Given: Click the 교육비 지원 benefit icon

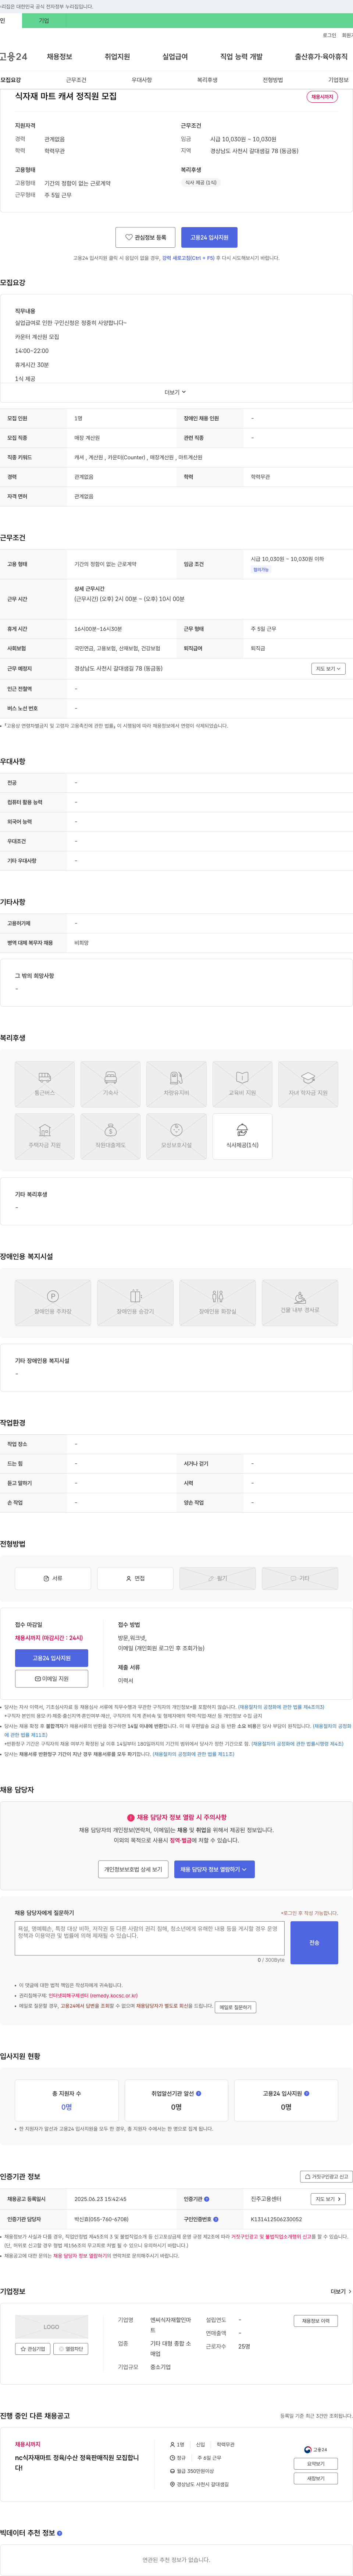Looking at the screenshot, I should tap(242, 1084).
